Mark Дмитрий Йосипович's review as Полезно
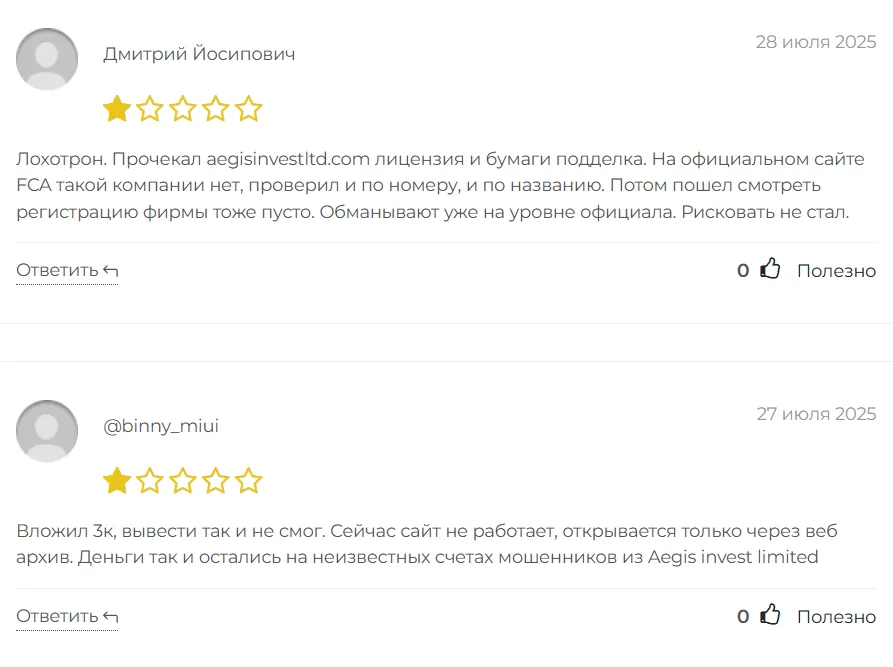This screenshot has width=893, height=667. 836,271
